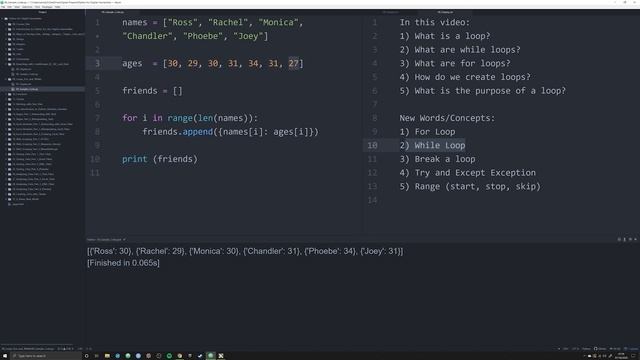Click the "Chandler" string on line 1
The image size is (640, 360).
click(147, 36)
